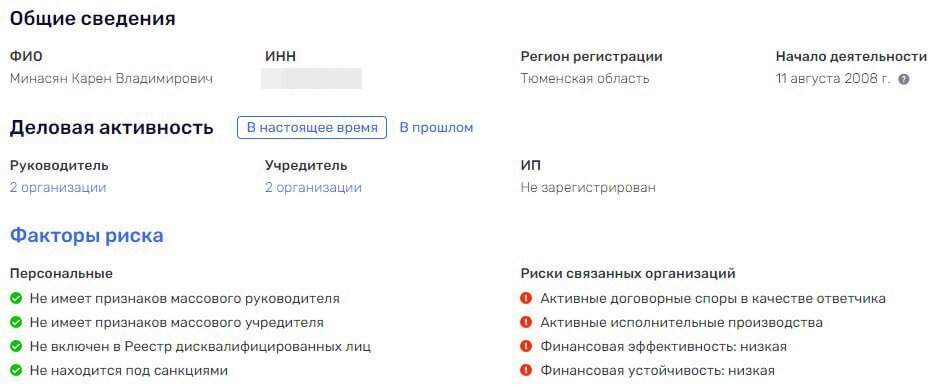Click "Активные договорные споры в качестве ответчика" text
Screen dimensions: 932x390
713,298
